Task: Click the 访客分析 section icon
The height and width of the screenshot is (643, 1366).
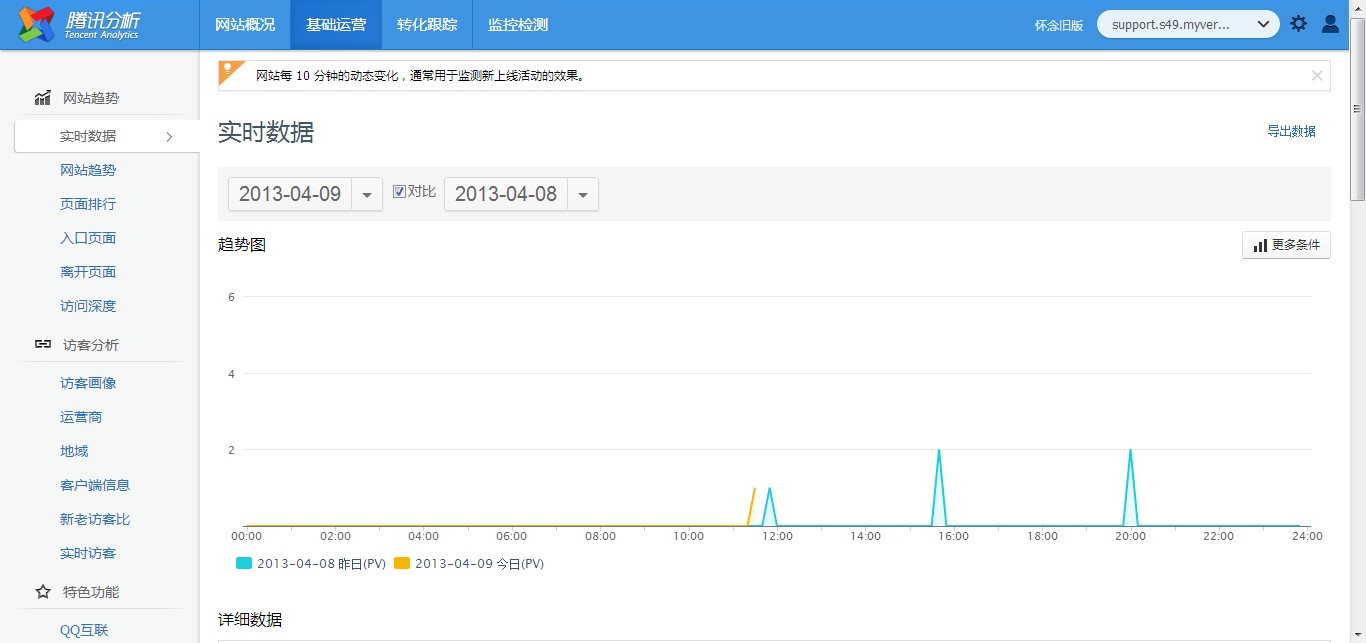Action: point(42,345)
